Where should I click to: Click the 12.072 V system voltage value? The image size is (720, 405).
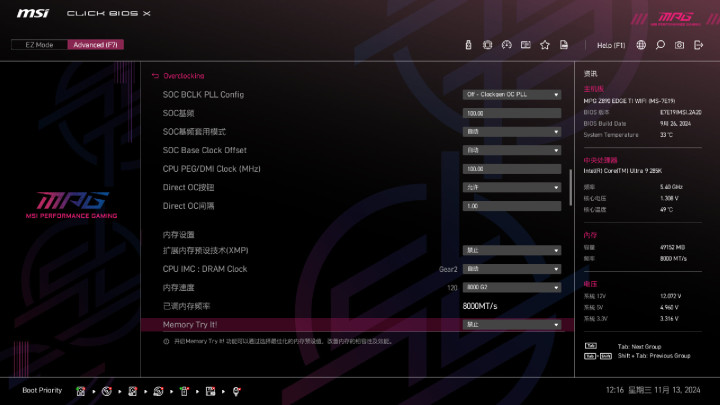(670, 296)
